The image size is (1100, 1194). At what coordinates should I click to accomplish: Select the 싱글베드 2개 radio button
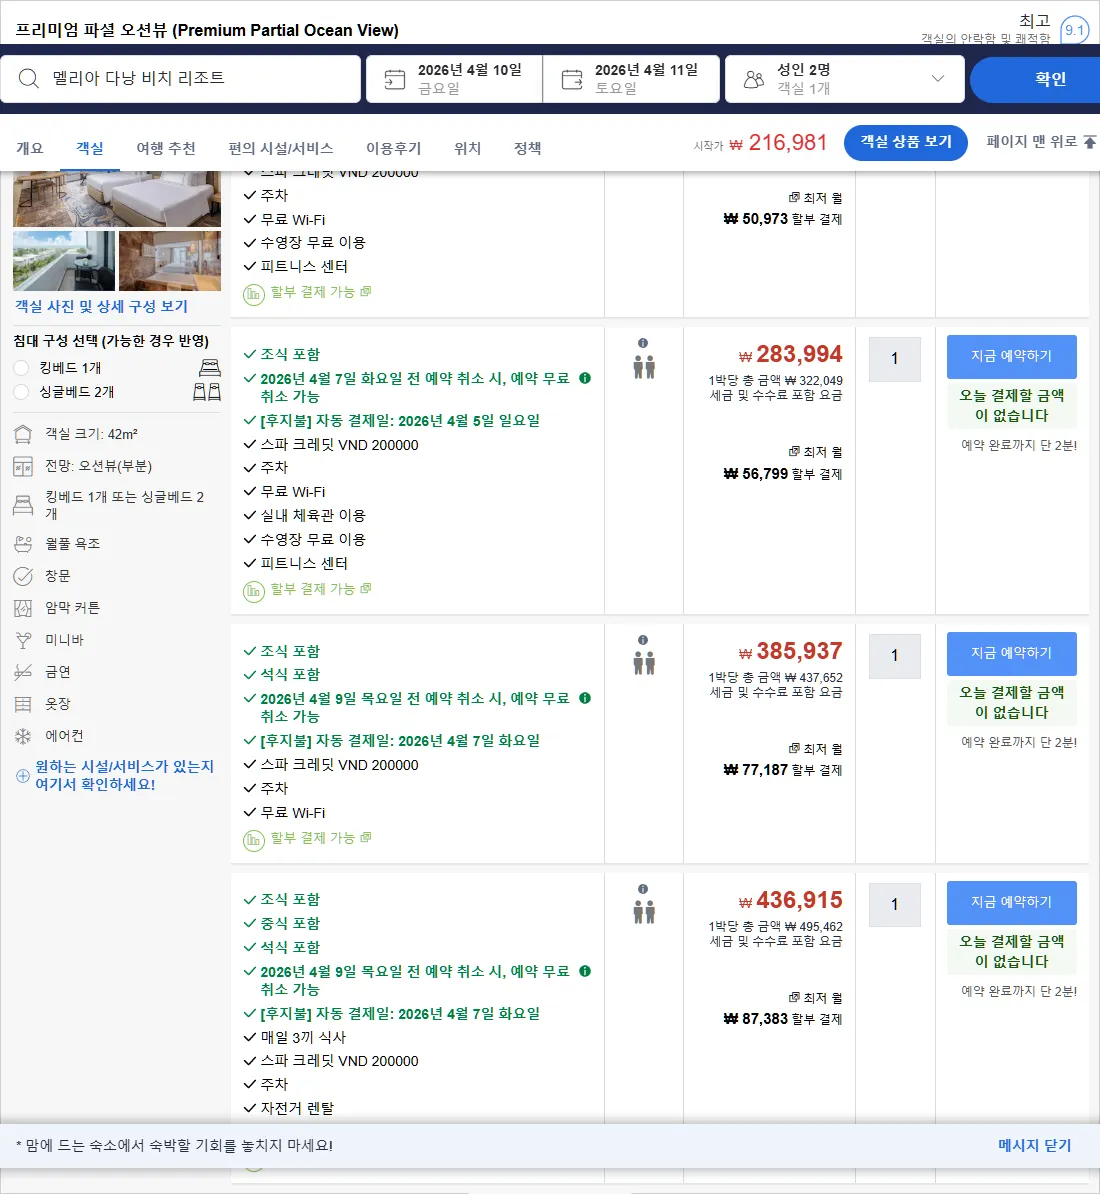22,392
